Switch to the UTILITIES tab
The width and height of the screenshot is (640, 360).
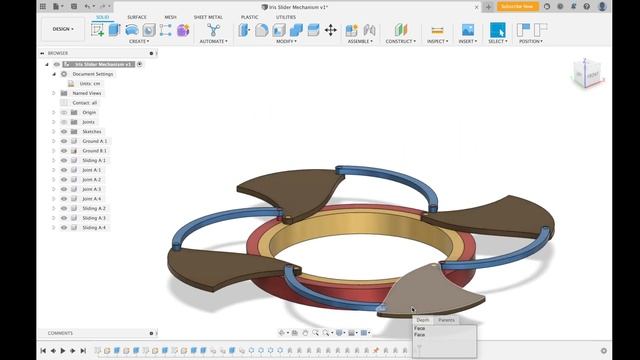(286, 17)
